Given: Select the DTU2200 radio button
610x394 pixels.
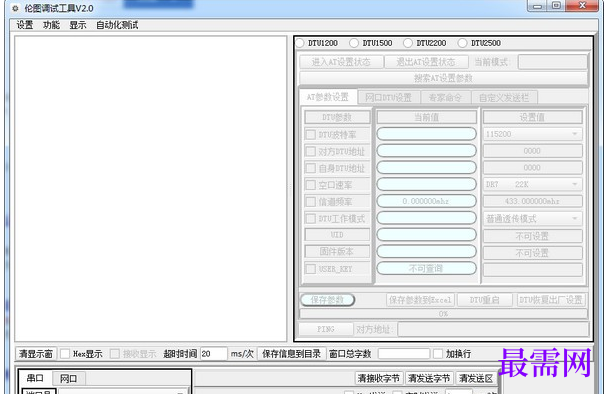Looking at the screenshot, I should click(x=408, y=43).
